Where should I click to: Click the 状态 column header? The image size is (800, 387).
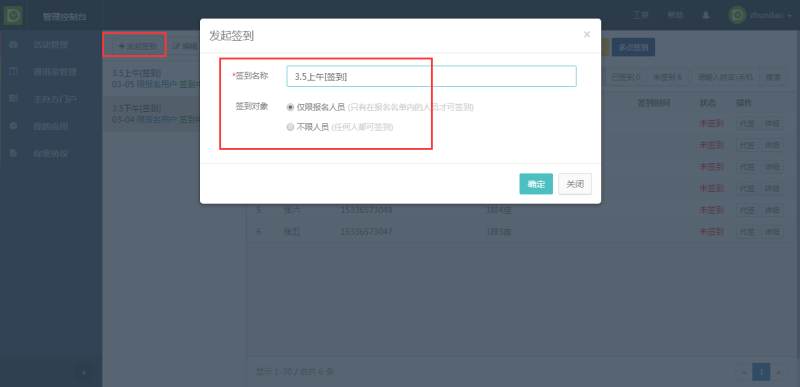coord(707,103)
